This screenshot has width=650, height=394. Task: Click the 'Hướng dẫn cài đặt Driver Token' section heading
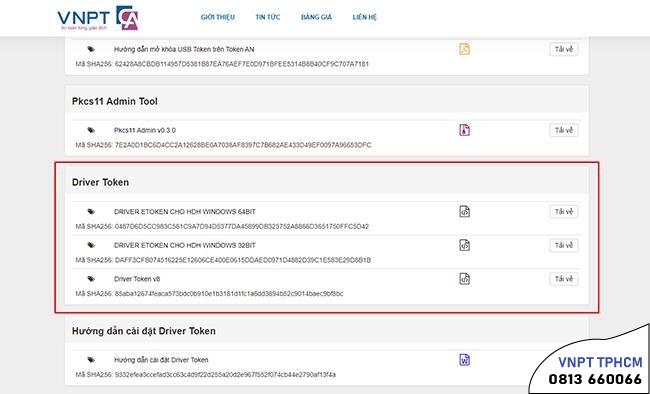(143, 331)
